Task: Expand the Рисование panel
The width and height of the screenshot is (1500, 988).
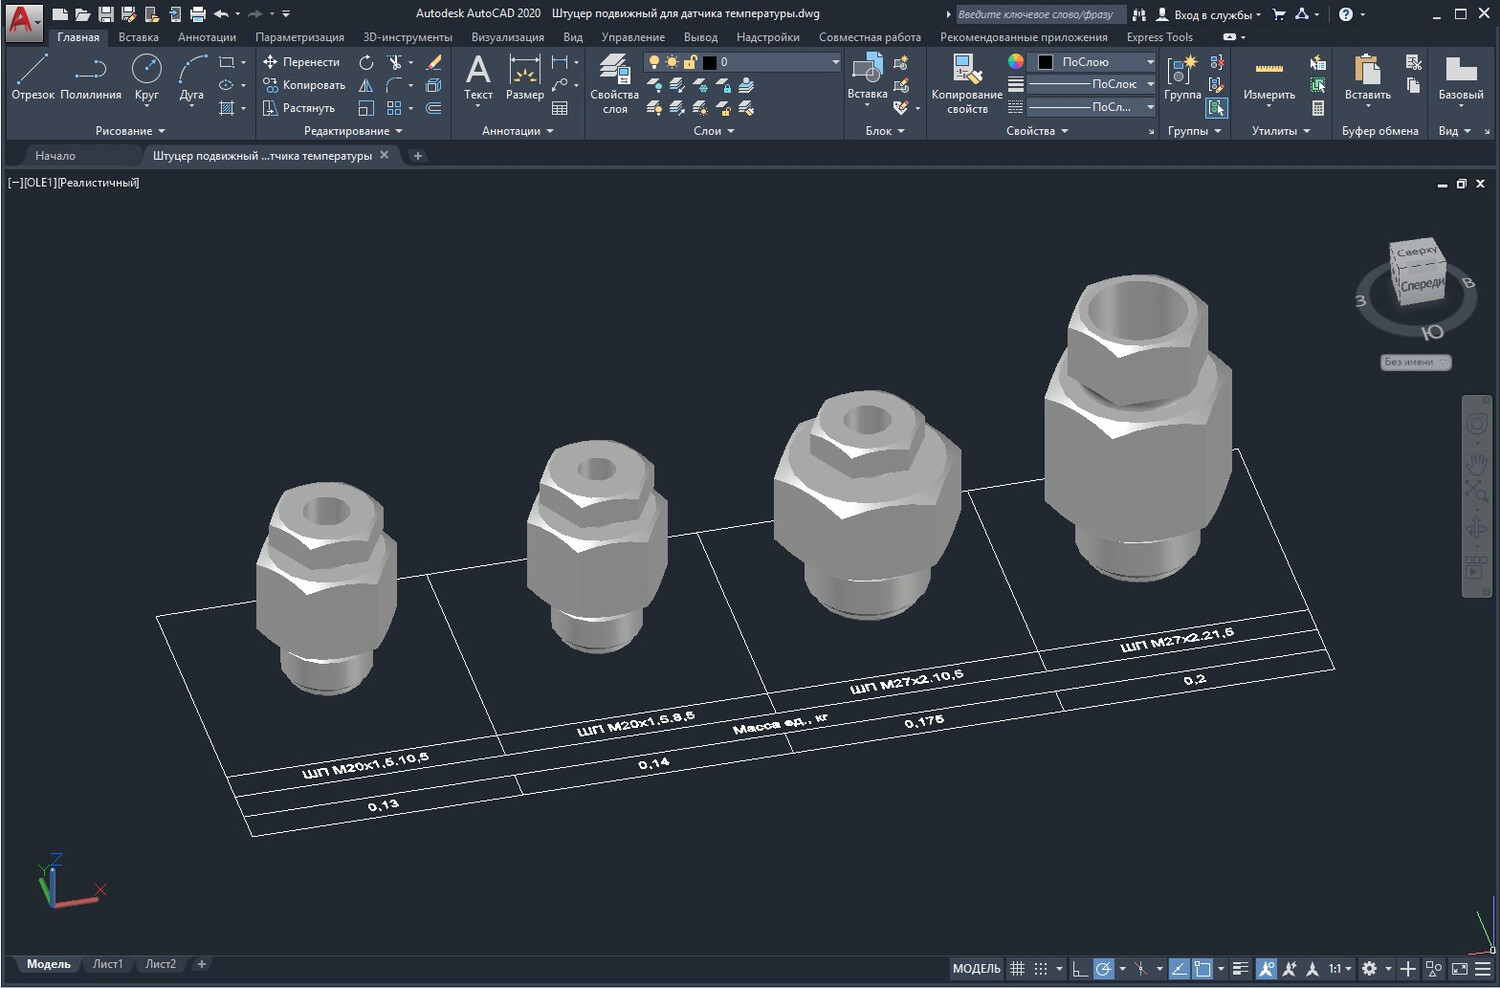Action: pos(130,131)
